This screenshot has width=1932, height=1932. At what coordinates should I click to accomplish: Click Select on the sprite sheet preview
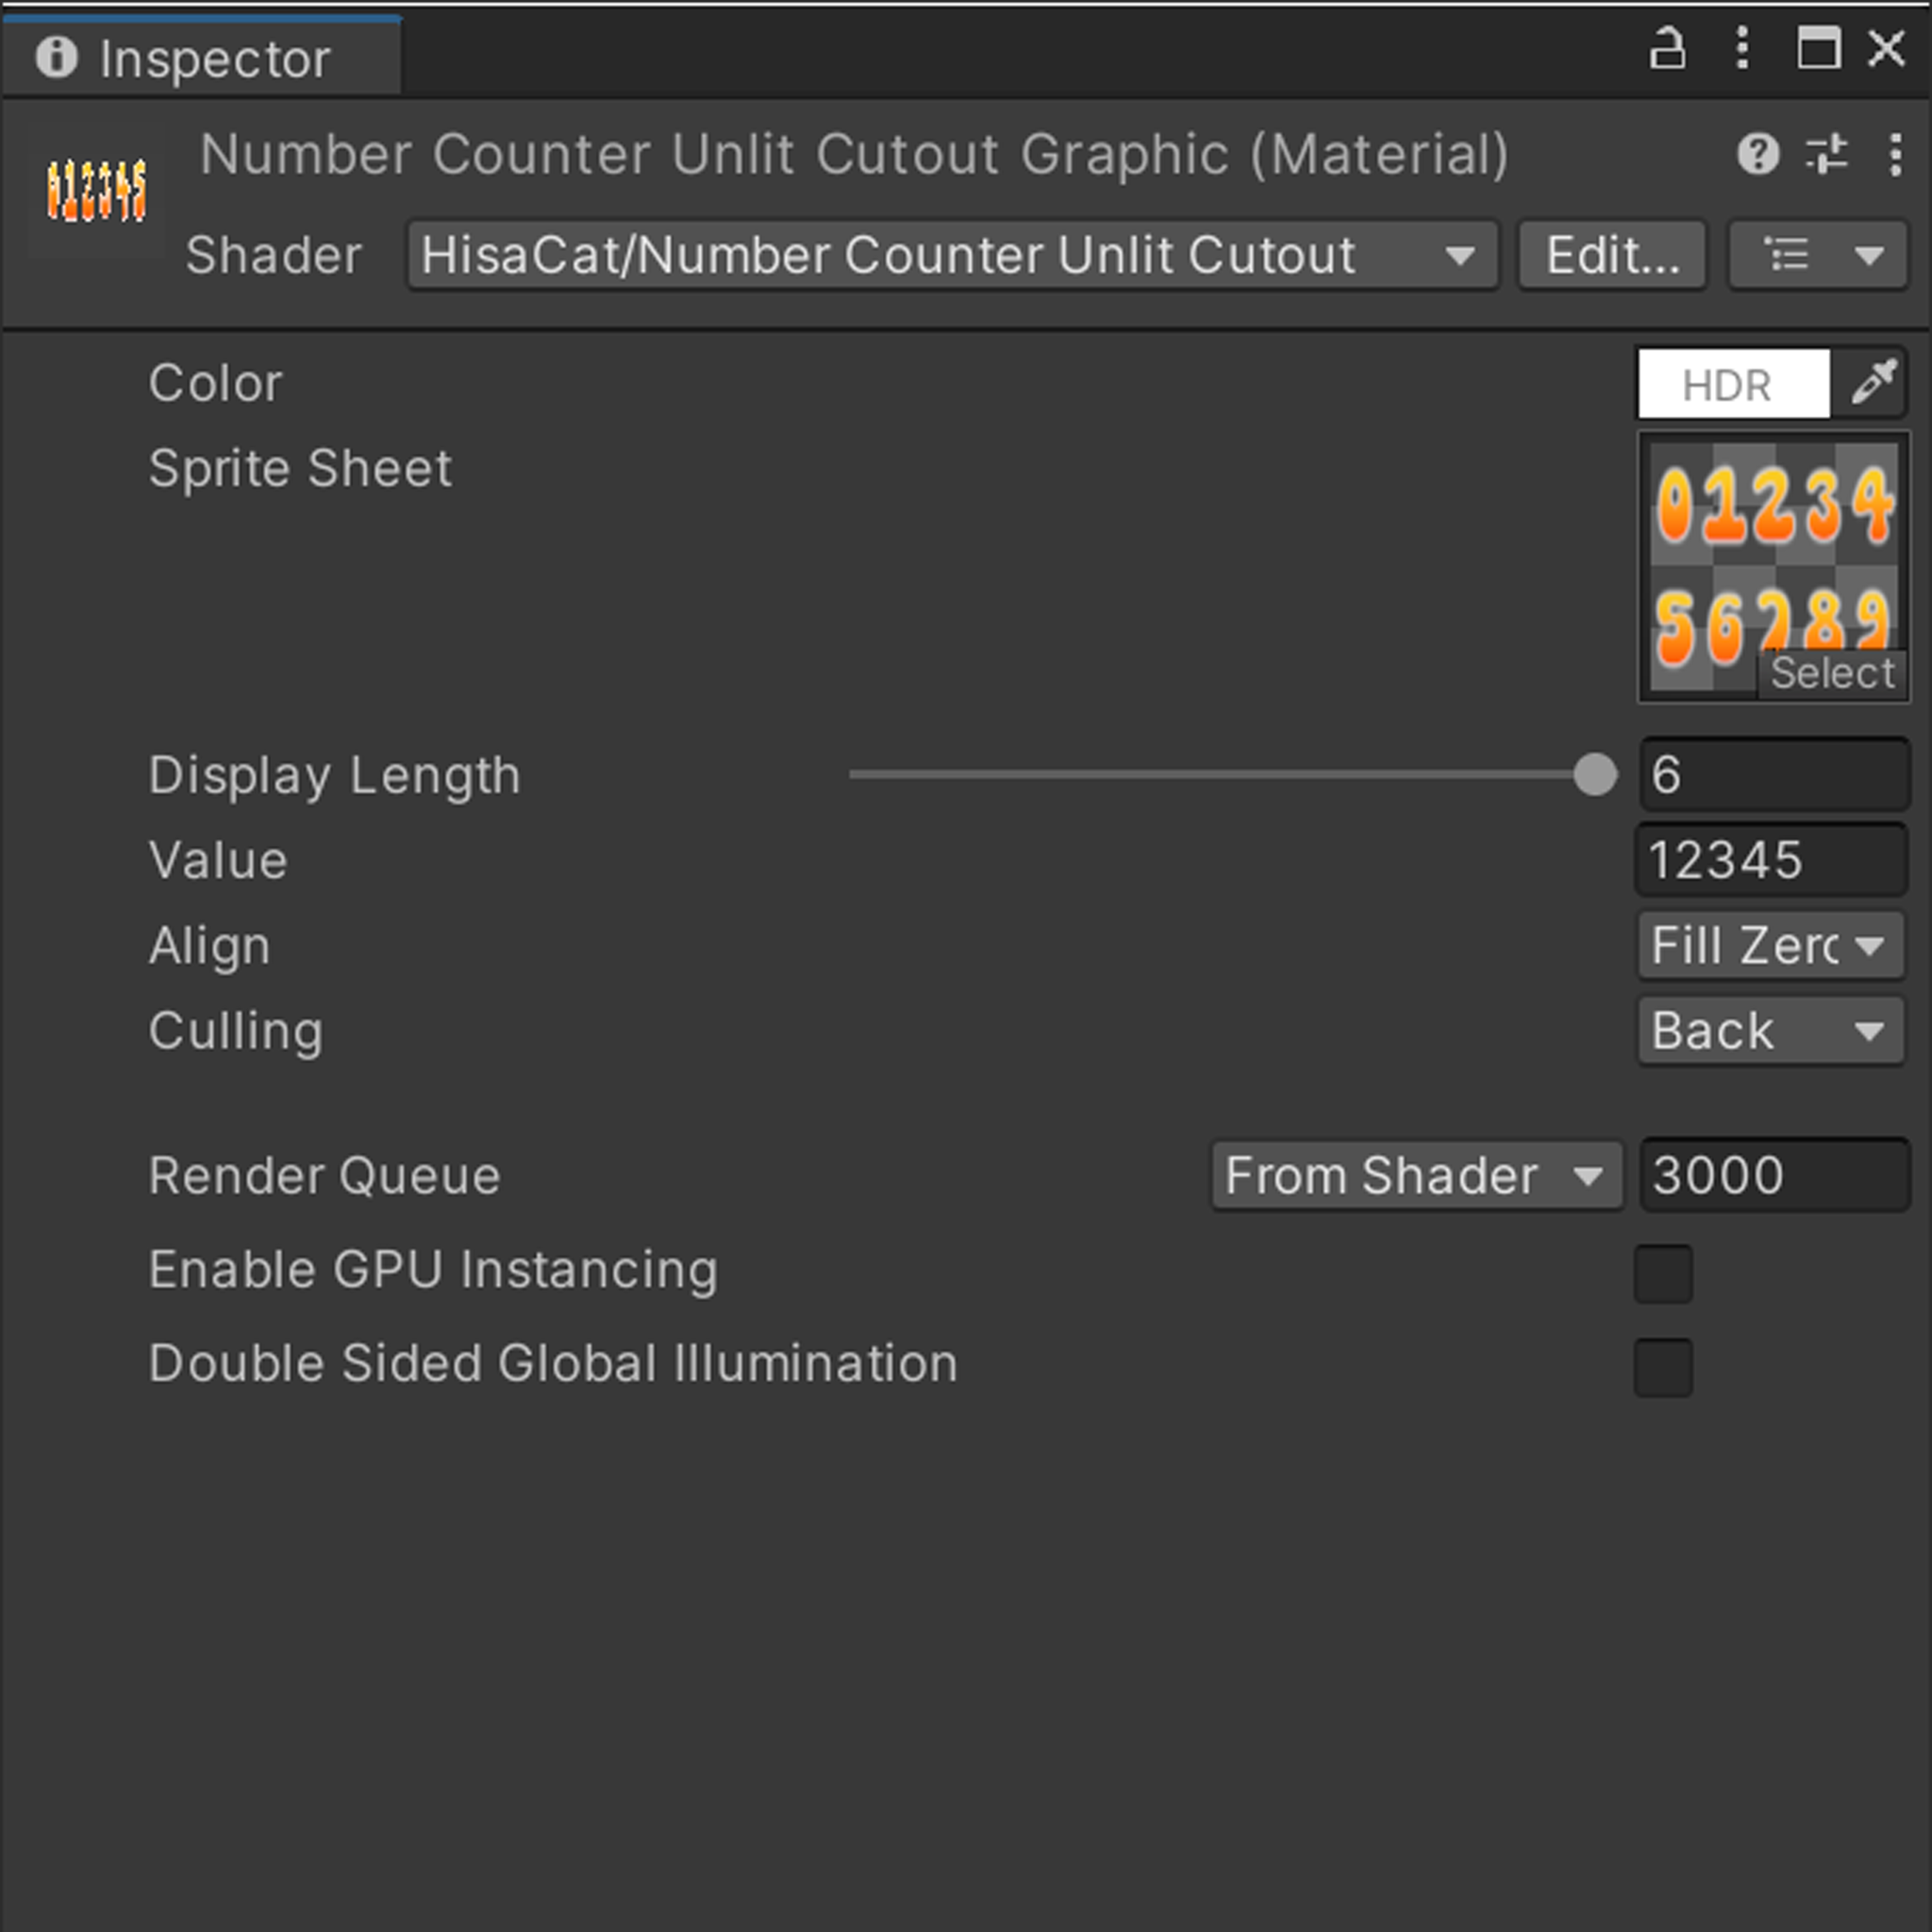click(1833, 672)
